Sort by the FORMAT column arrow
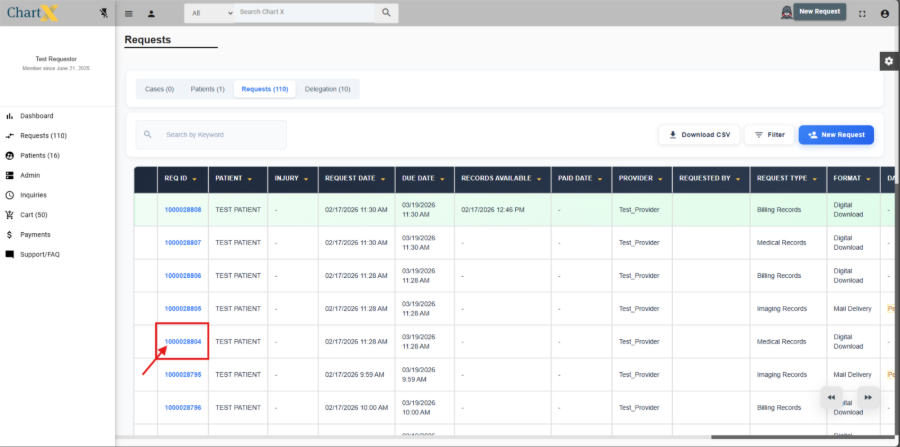 pos(868,179)
